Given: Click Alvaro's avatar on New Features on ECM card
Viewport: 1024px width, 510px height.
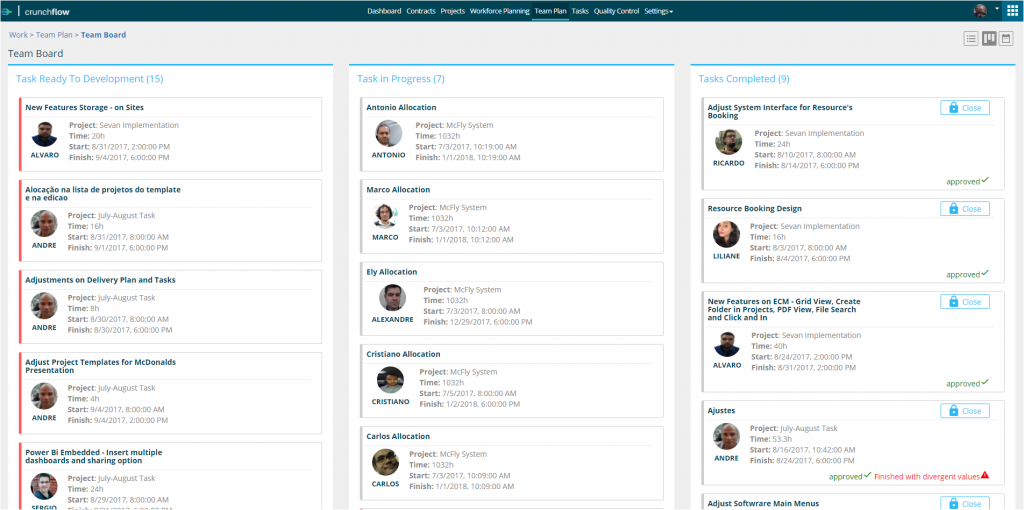Looking at the screenshot, I should [727, 344].
